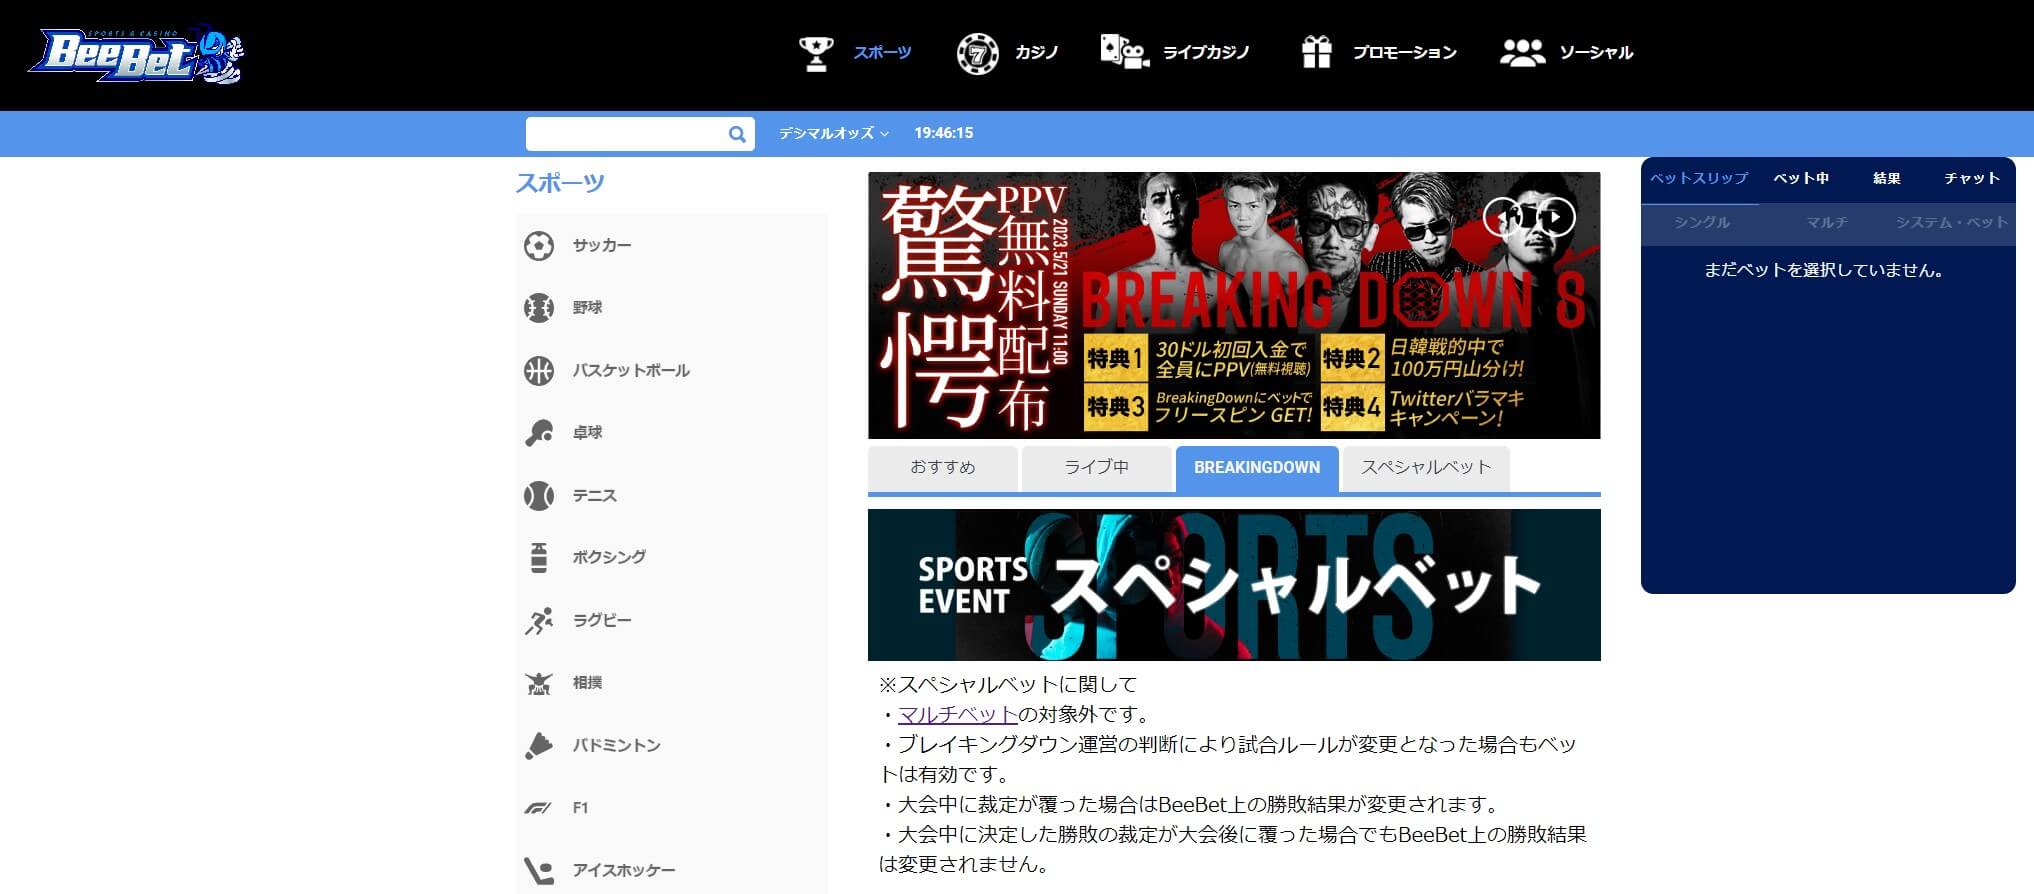Viewport: 2034px width, 894px height.
Task: Select the マルチ bet type
Action: [1827, 223]
